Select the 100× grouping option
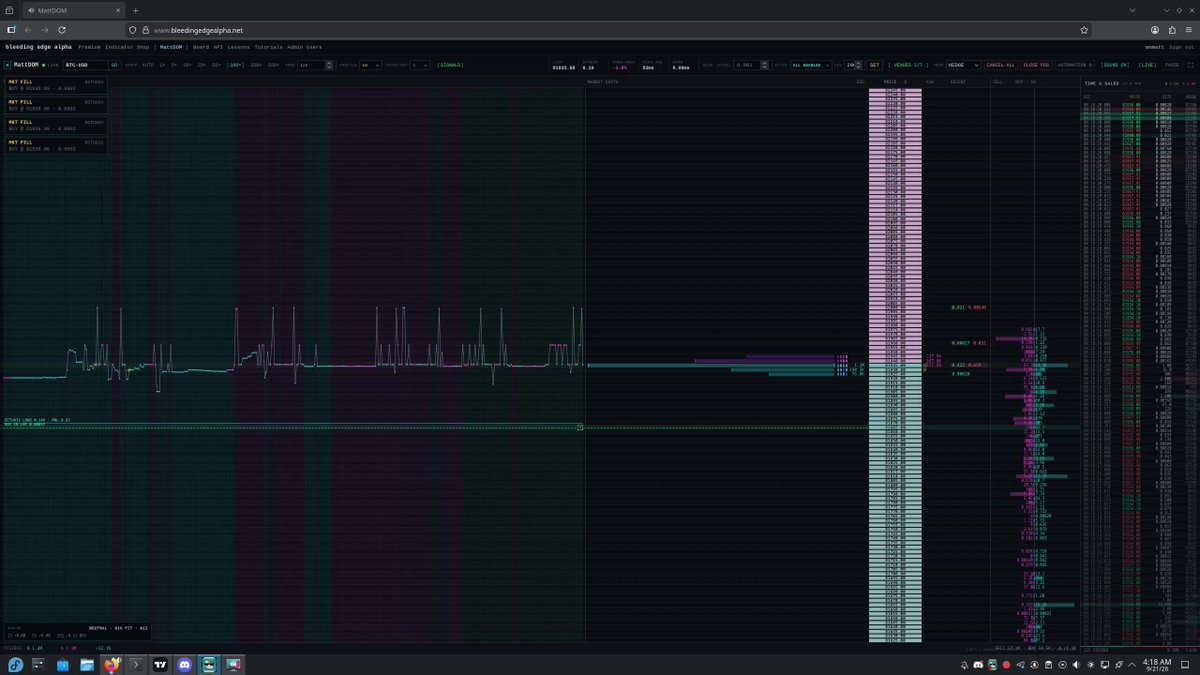This screenshot has width=1200, height=675. tap(236, 65)
